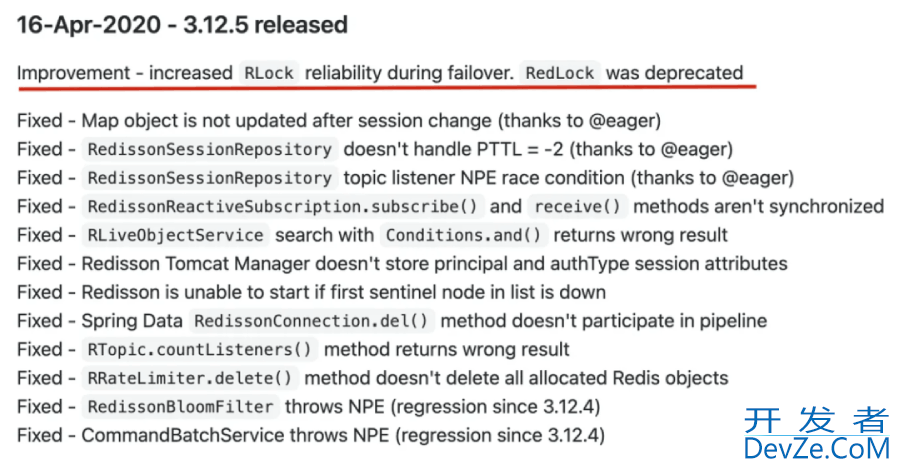The image size is (900, 470).
Task: Click the RedissonConnection.del() code tag
Action: coord(311,321)
